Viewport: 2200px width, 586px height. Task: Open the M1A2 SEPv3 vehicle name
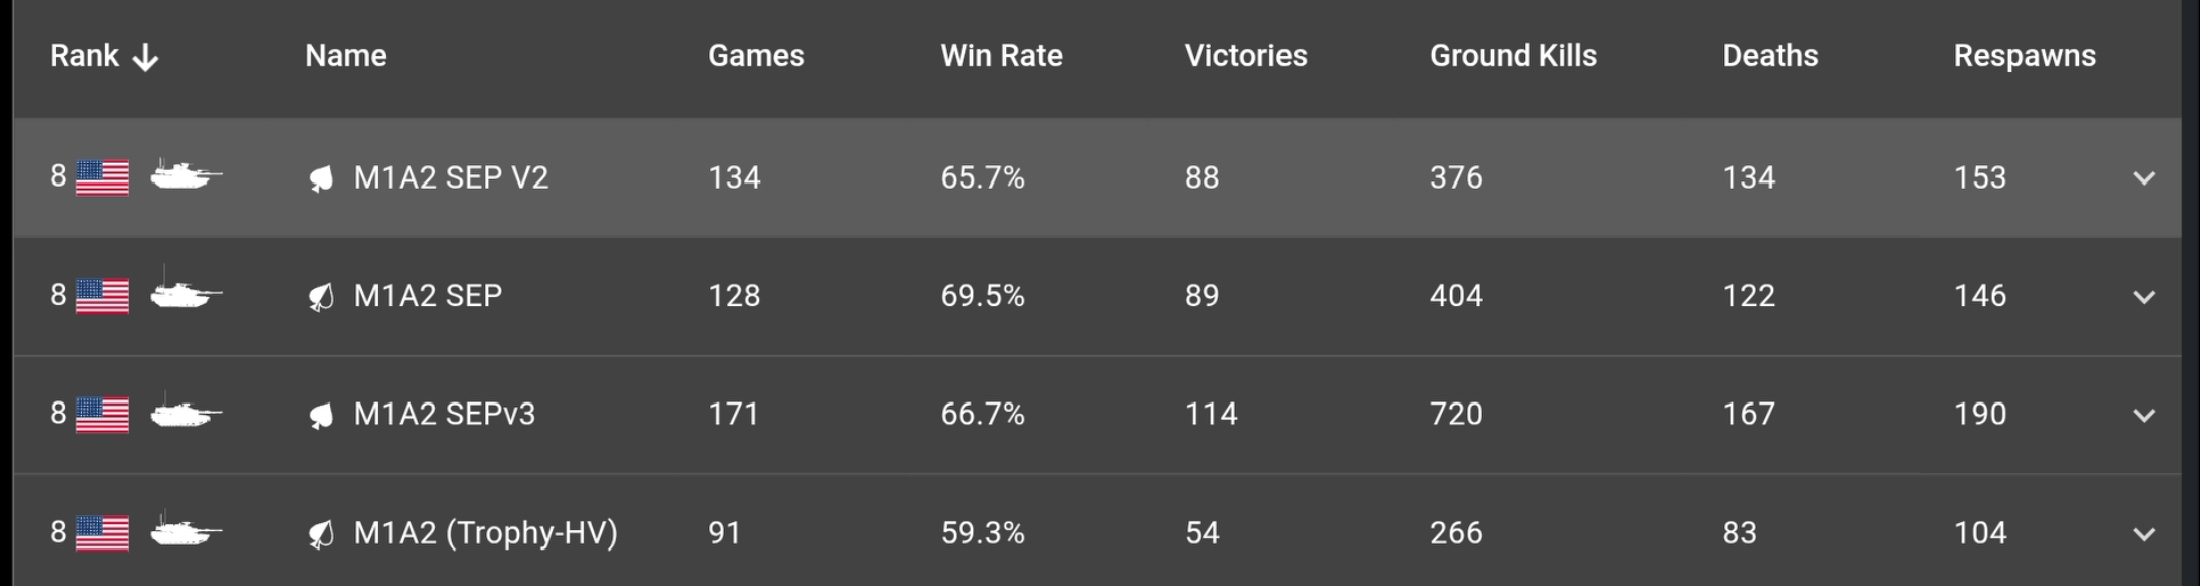tap(444, 414)
